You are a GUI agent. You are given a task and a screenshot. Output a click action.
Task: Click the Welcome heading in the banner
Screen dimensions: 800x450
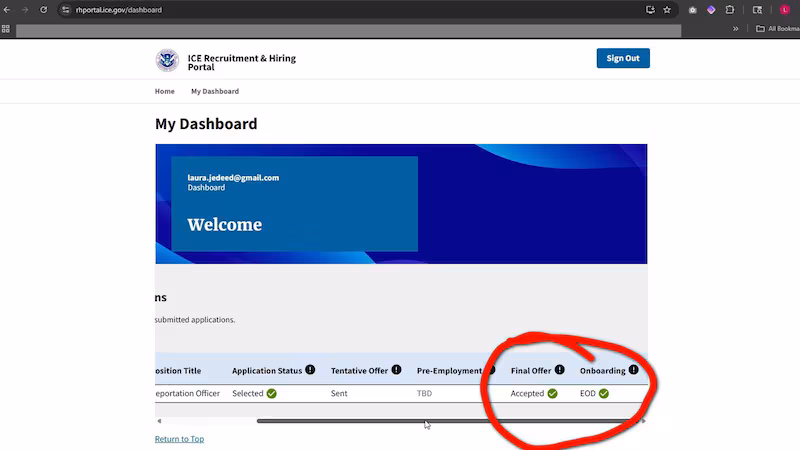[x=224, y=224]
